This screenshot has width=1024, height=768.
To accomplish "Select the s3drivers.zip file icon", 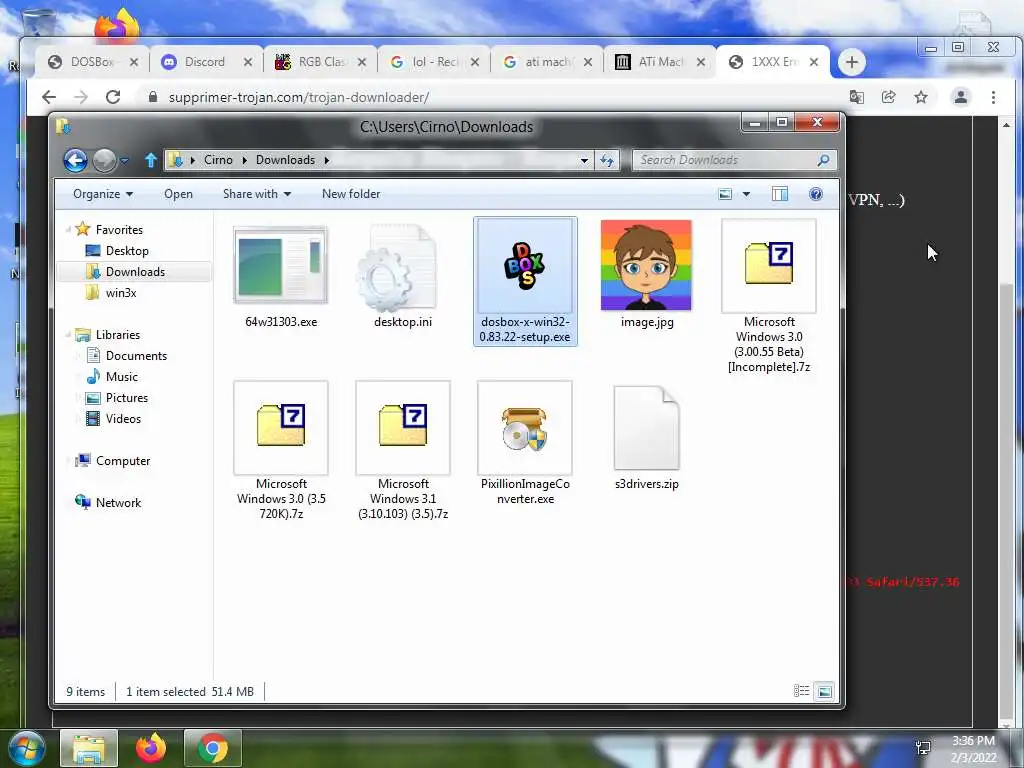I will [647, 428].
